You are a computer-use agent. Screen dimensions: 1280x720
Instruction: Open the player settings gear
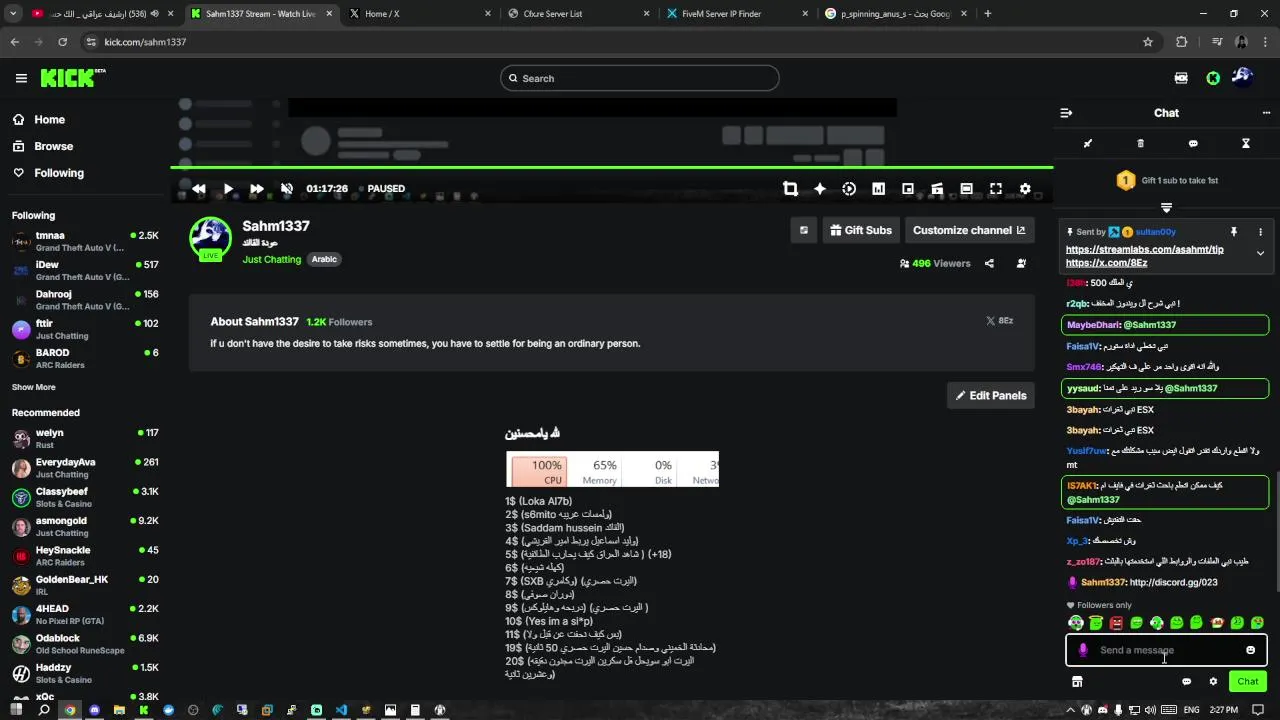(1025, 188)
